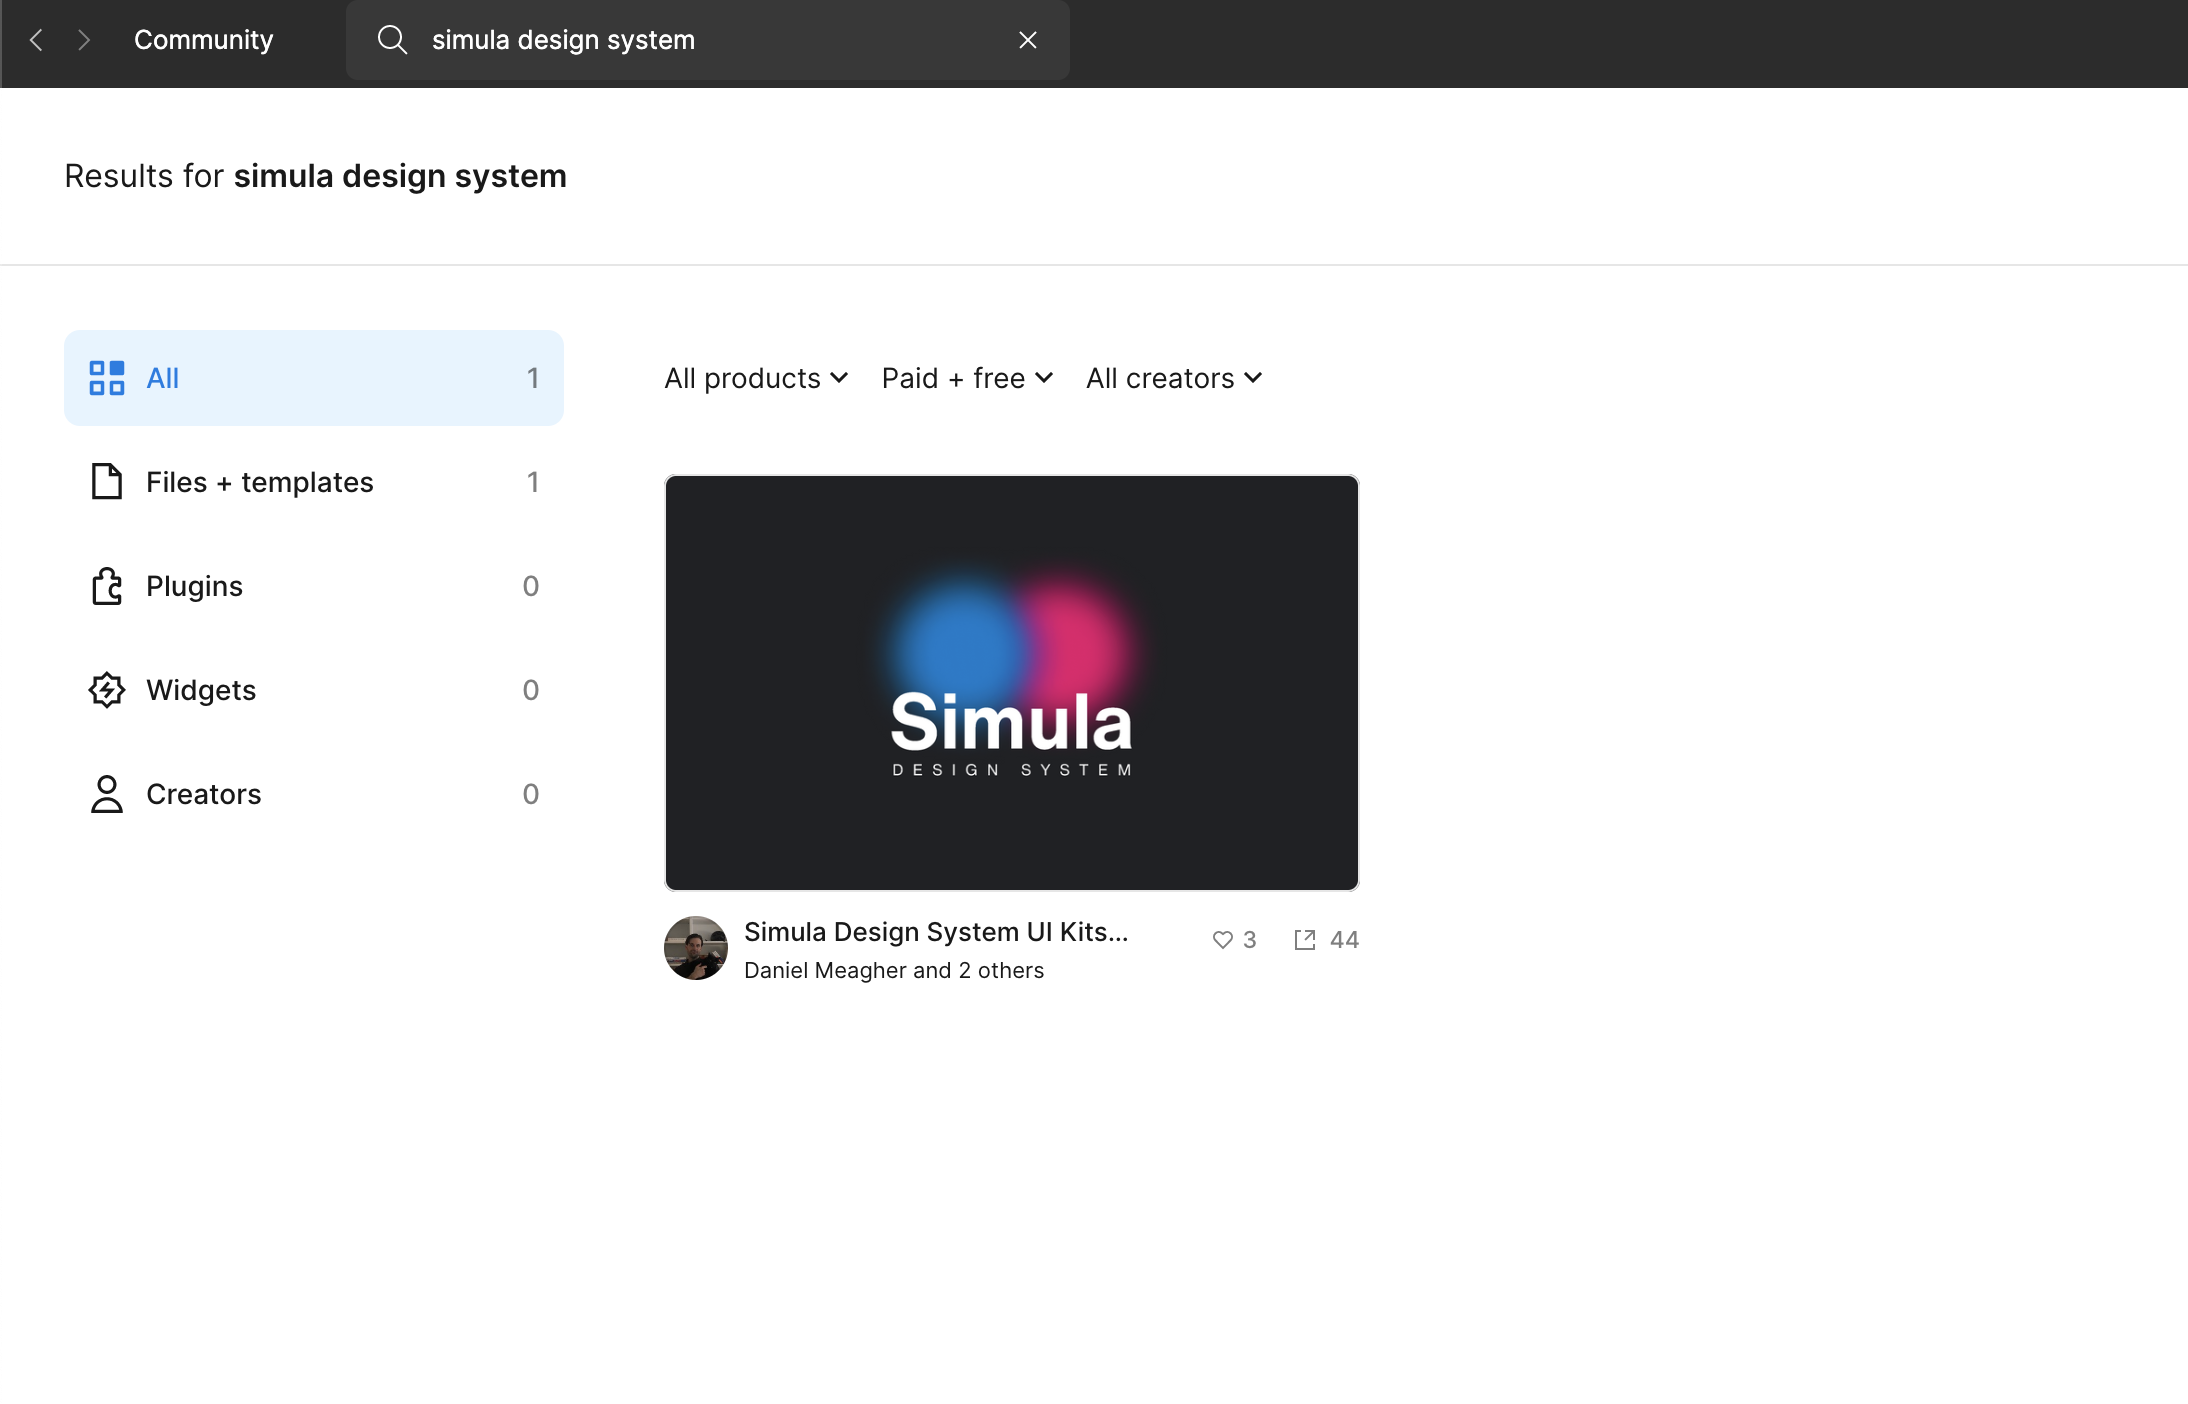Click the magnifying glass search icon
The image size is (2188, 1404).
pyautogui.click(x=392, y=40)
